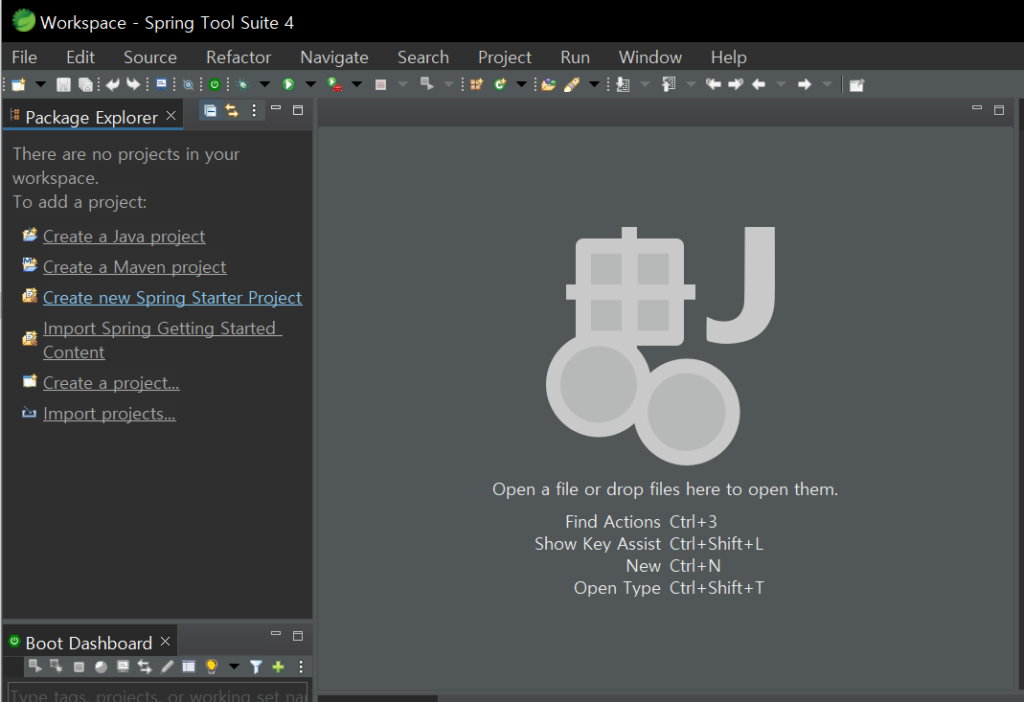Click the Import projects... link

click(109, 414)
